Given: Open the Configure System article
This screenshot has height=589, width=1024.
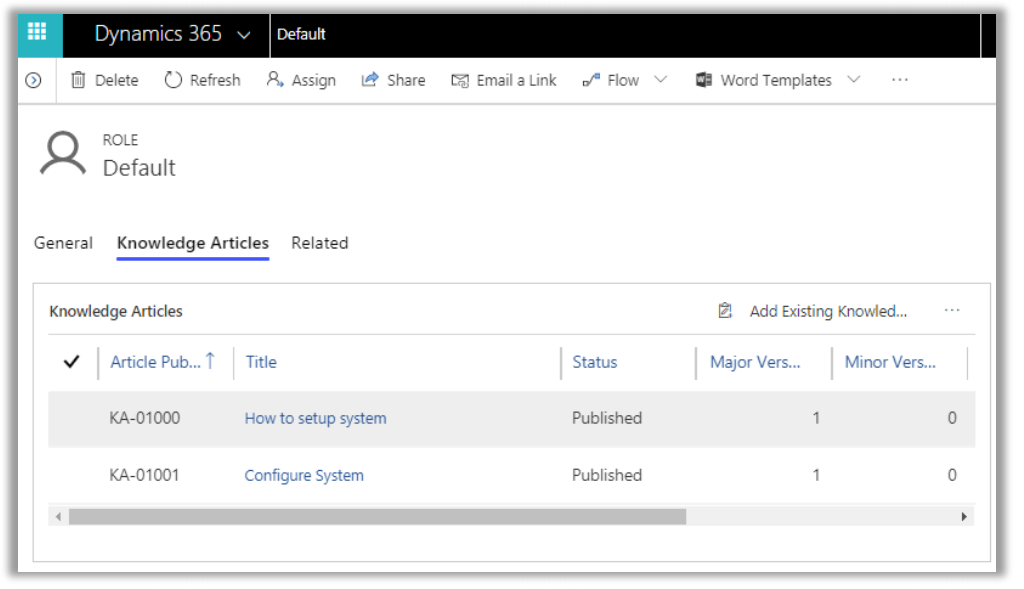Looking at the screenshot, I should (x=304, y=475).
